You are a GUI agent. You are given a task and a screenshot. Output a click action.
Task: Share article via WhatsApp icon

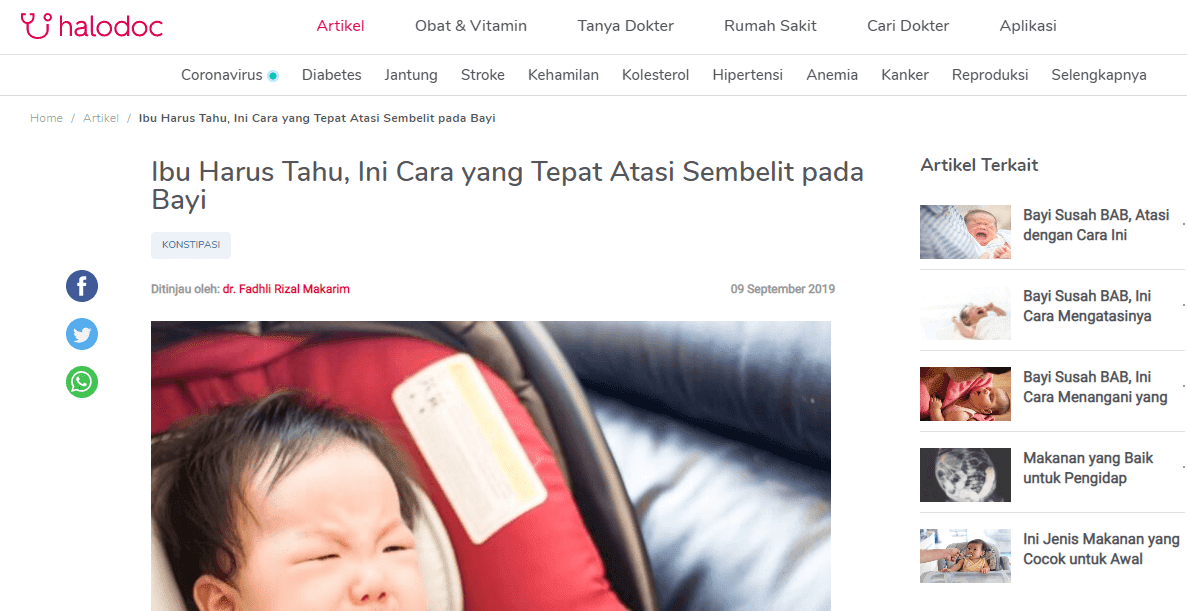82,382
